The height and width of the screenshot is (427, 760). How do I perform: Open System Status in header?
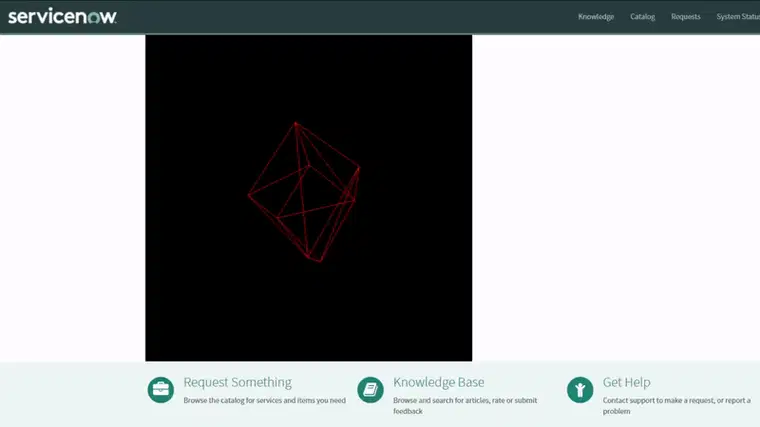[x=738, y=16]
